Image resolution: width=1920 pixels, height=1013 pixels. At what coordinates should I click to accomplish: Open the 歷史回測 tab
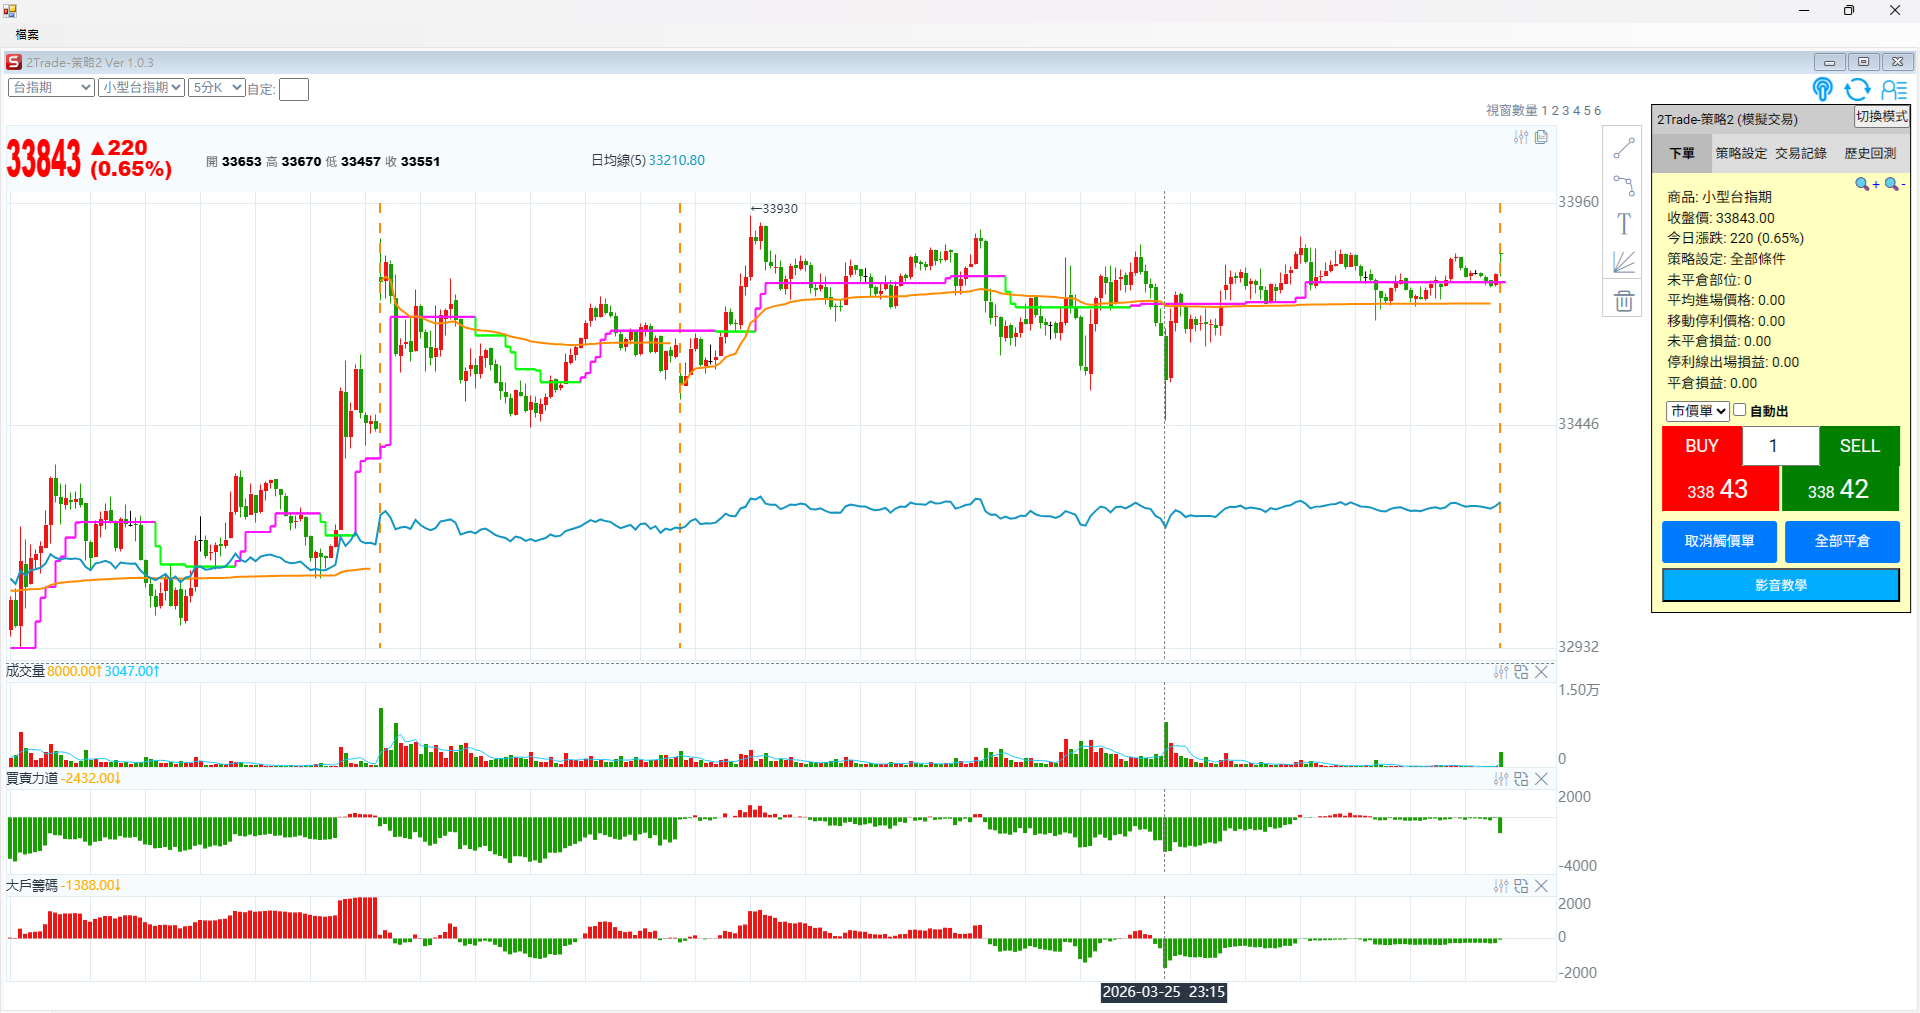[1870, 153]
